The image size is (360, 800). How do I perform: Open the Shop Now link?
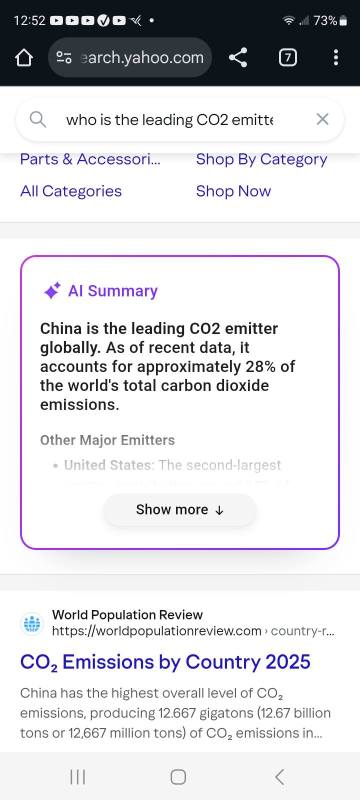pos(234,191)
